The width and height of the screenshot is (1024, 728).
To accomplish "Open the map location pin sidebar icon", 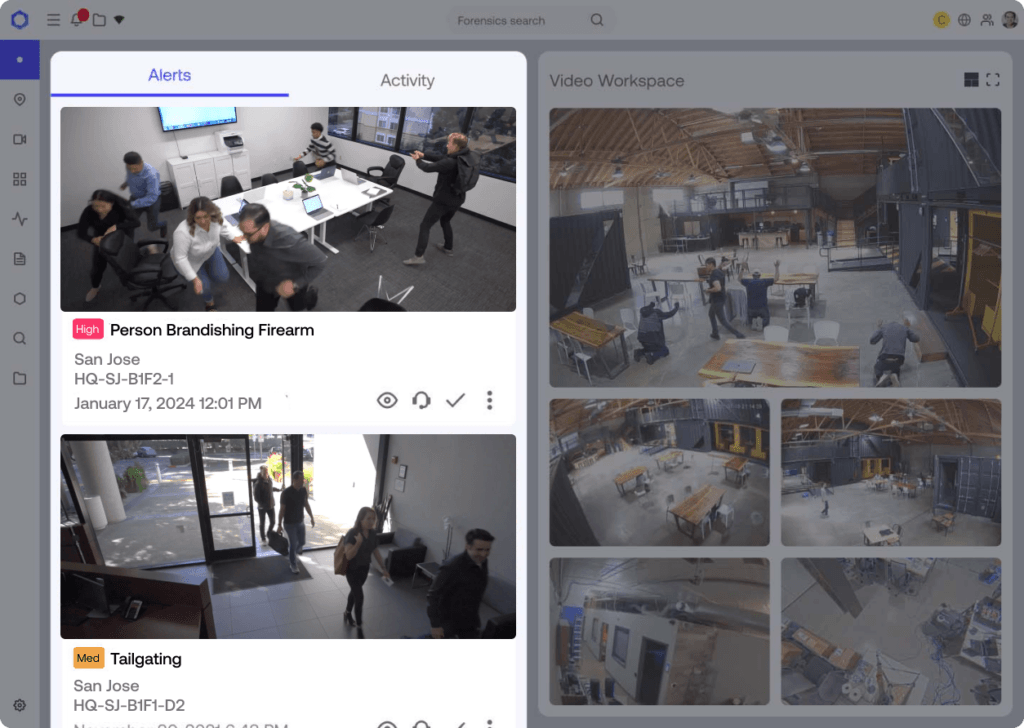I will coord(20,99).
